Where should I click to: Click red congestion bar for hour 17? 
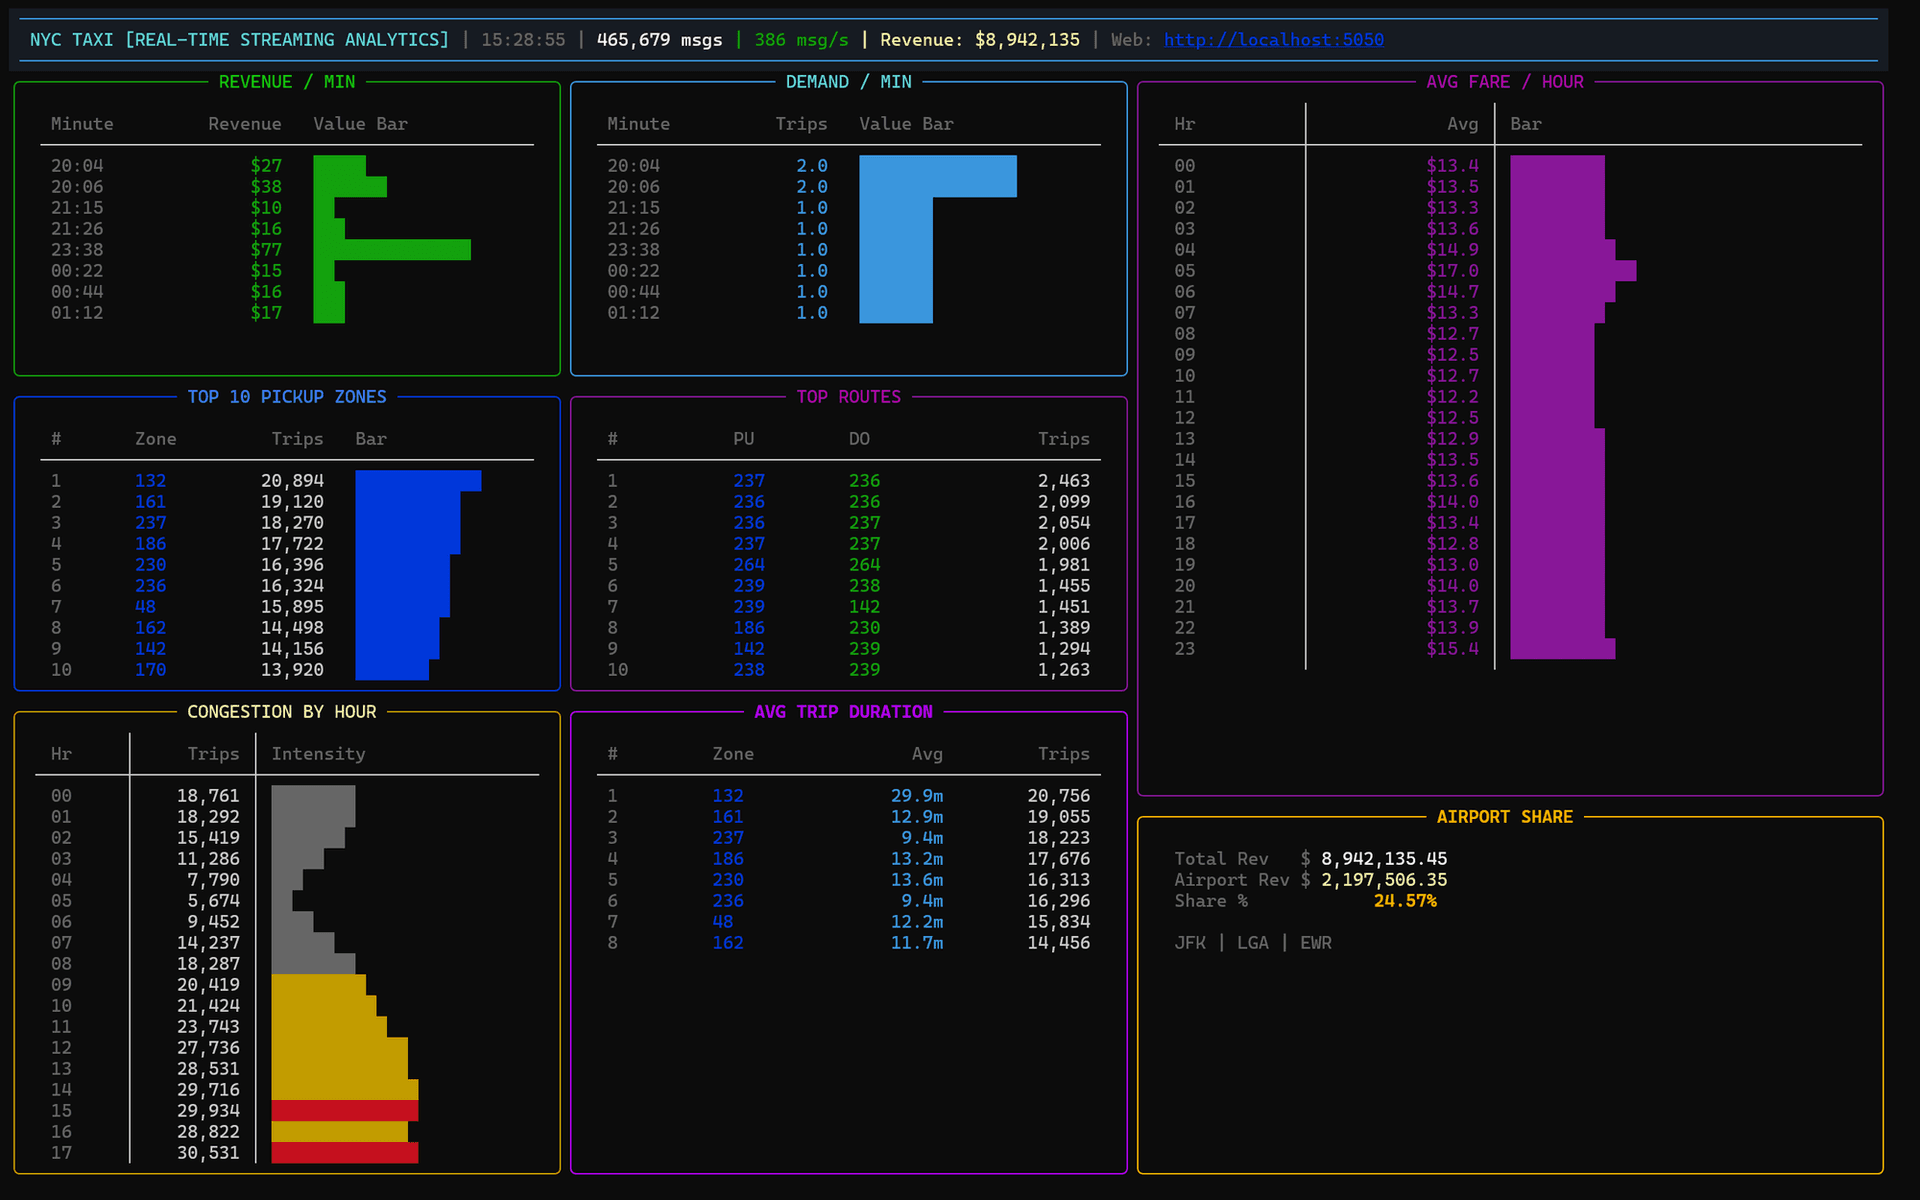(x=345, y=1153)
